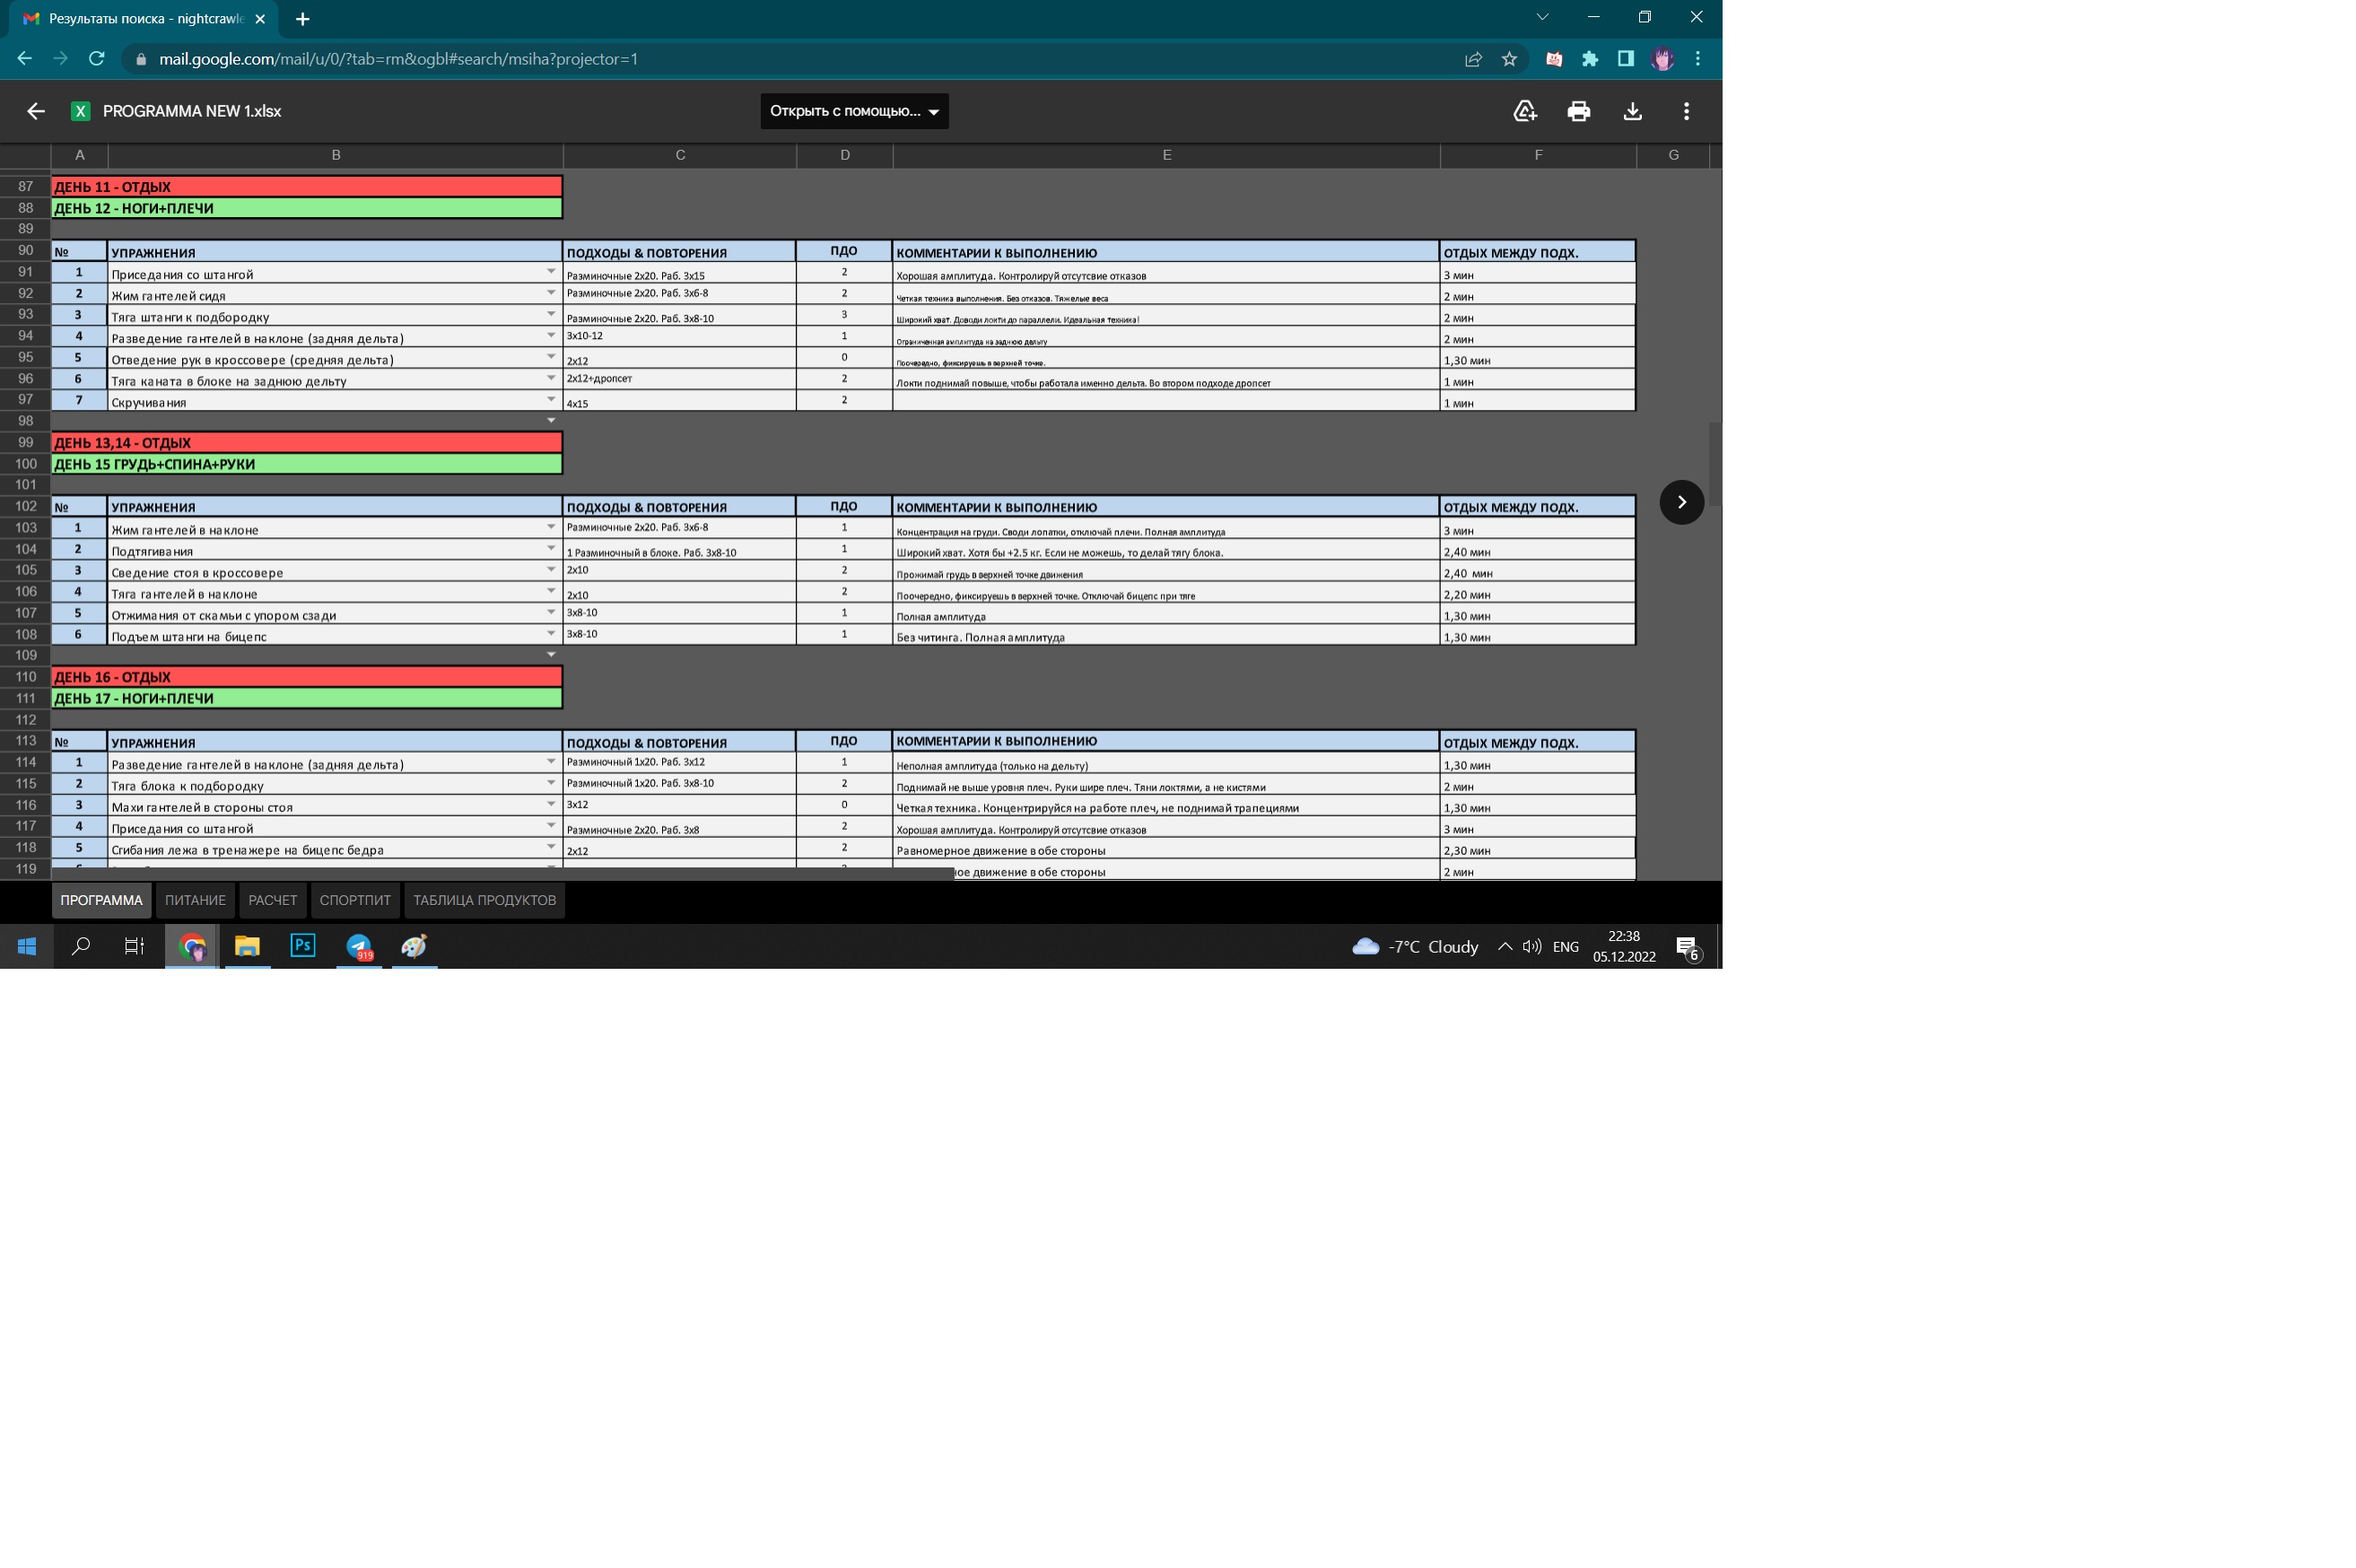Switch to the ТАБЛИЦА ПРОДУКТОВ sheet tab

(484, 900)
